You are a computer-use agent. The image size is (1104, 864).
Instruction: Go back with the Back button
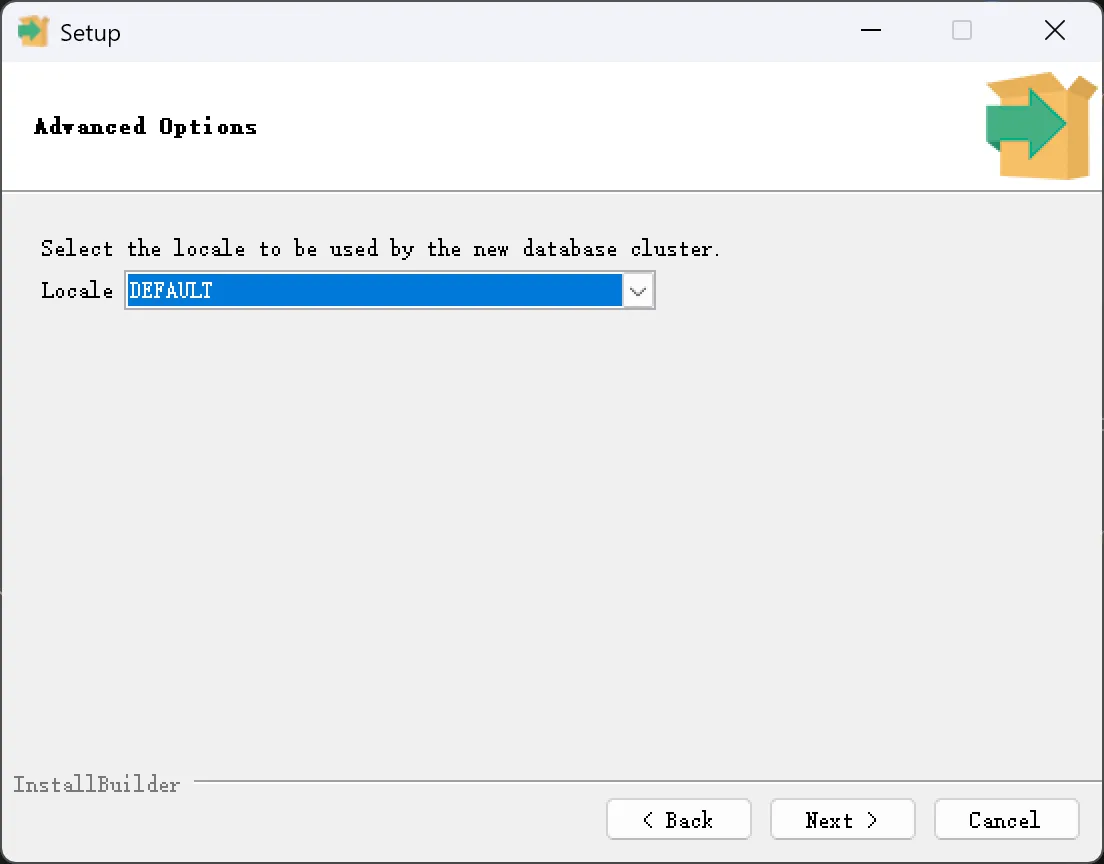click(679, 819)
